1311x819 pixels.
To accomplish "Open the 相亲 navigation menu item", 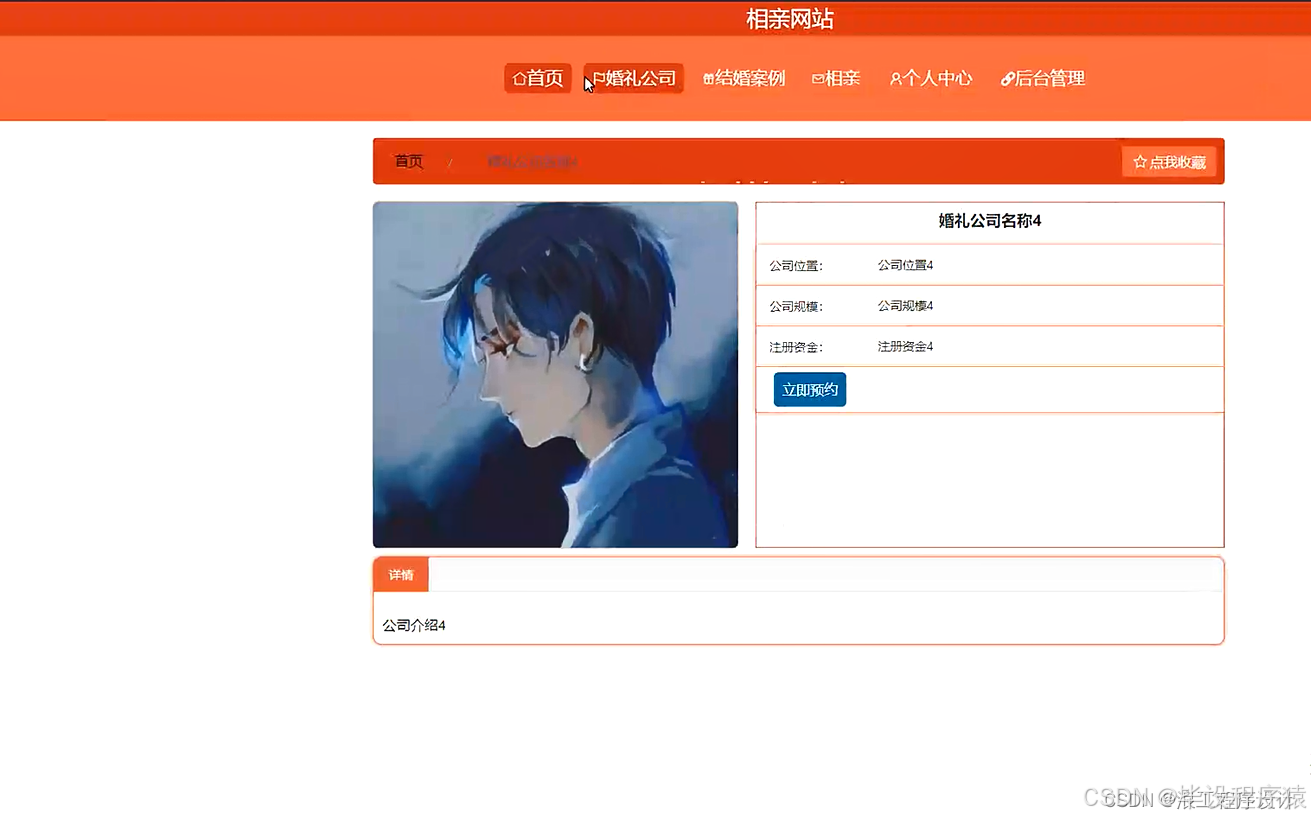I will tap(836, 78).
